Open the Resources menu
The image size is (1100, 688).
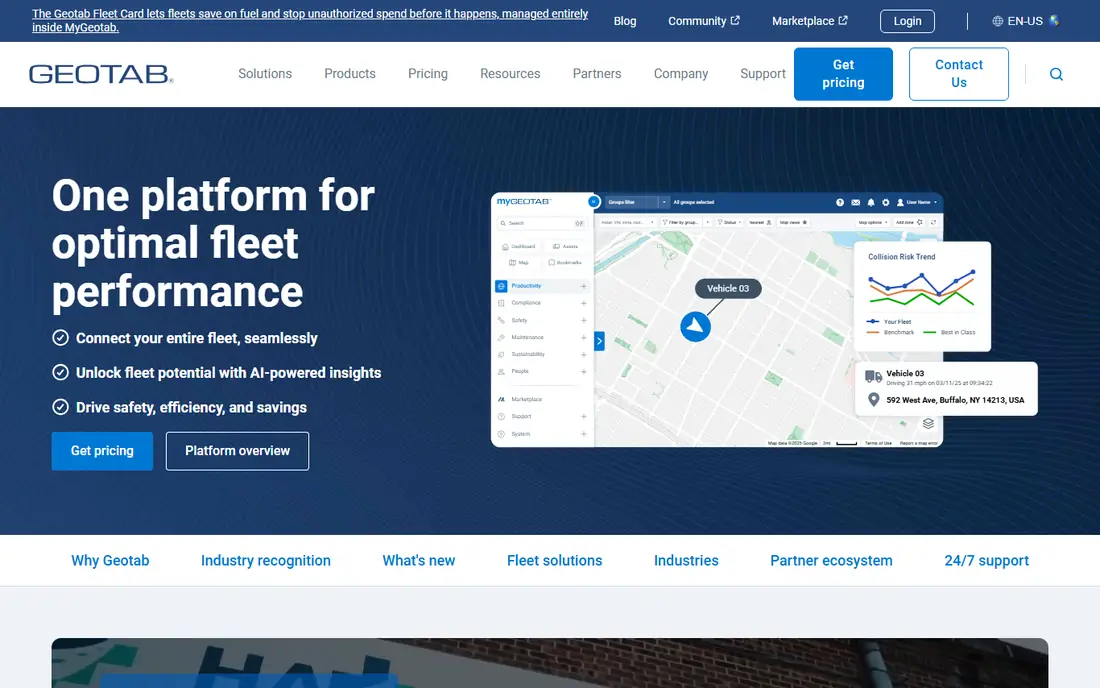click(x=510, y=74)
